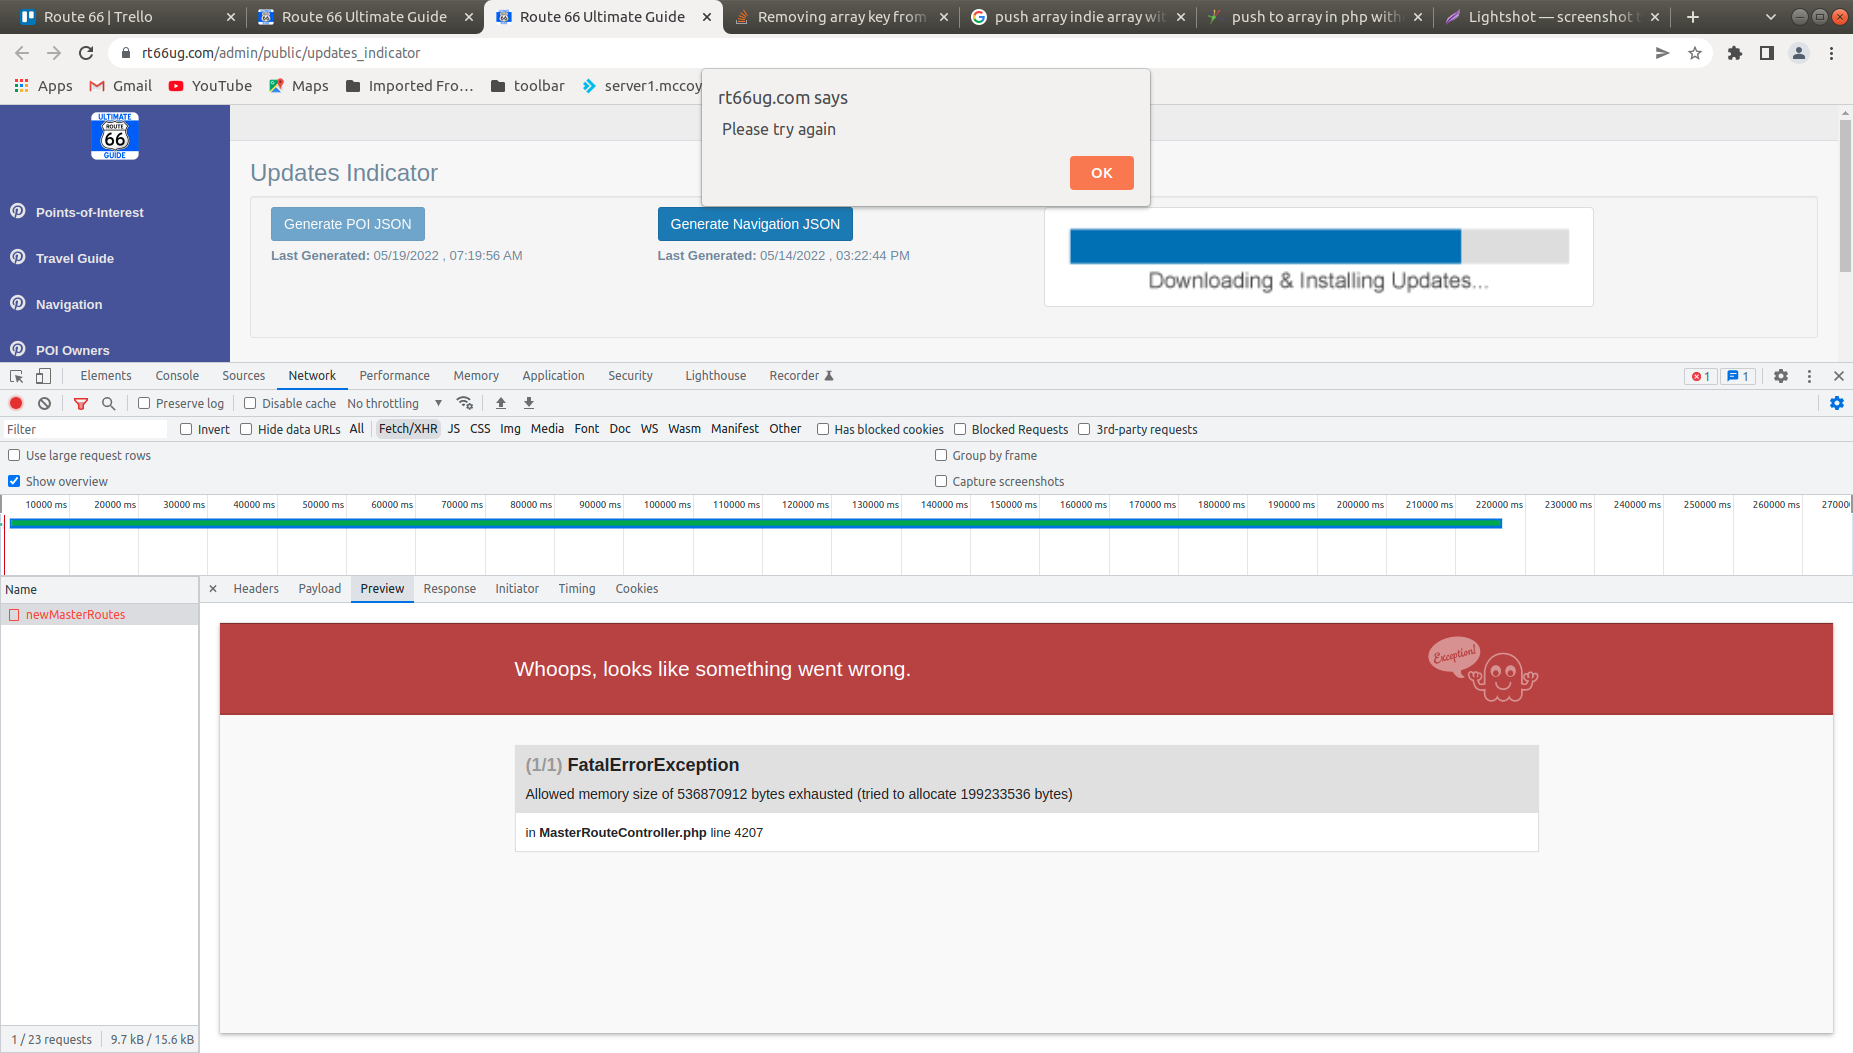The height and width of the screenshot is (1053, 1853).
Task: Open Chrome tab search dropdown arrow
Action: tap(1770, 17)
